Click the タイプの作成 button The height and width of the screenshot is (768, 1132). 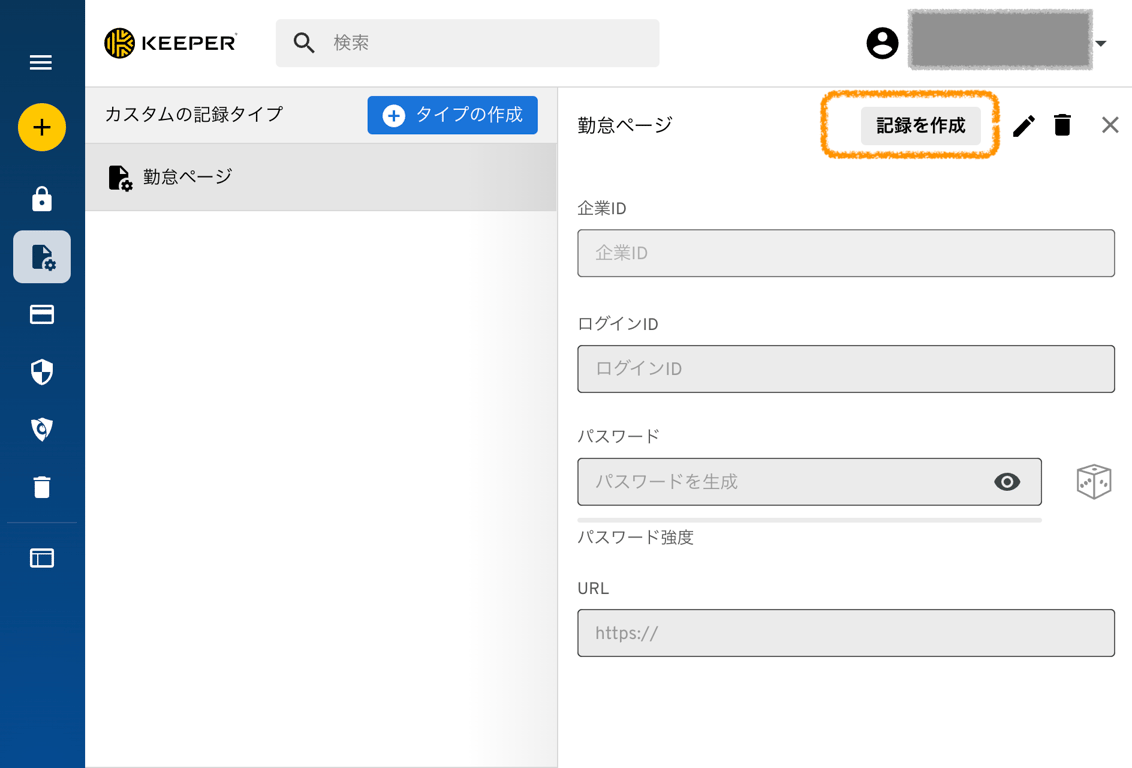click(452, 115)
